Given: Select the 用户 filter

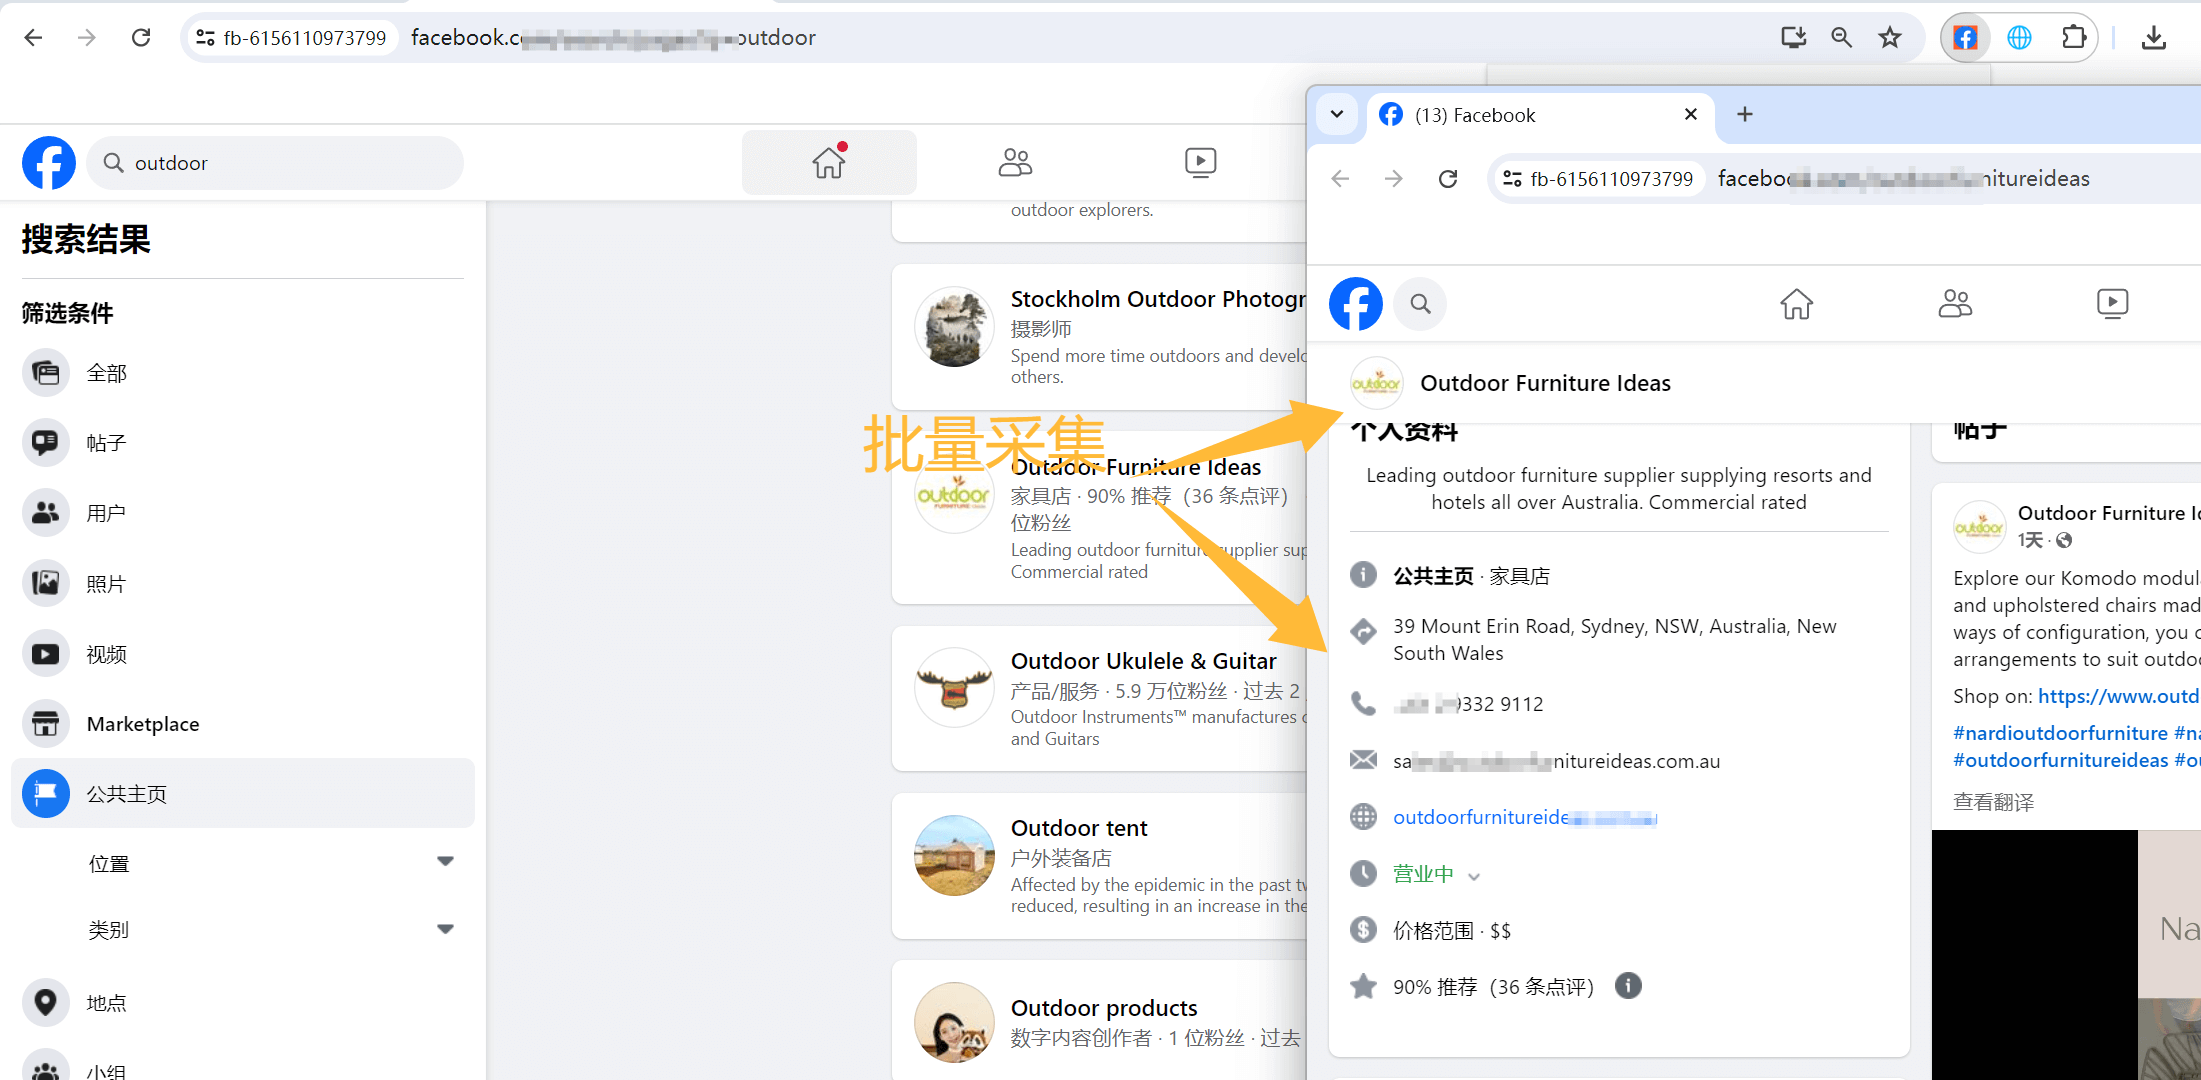Looking at the screenshot, I should (x=242, y=513).
